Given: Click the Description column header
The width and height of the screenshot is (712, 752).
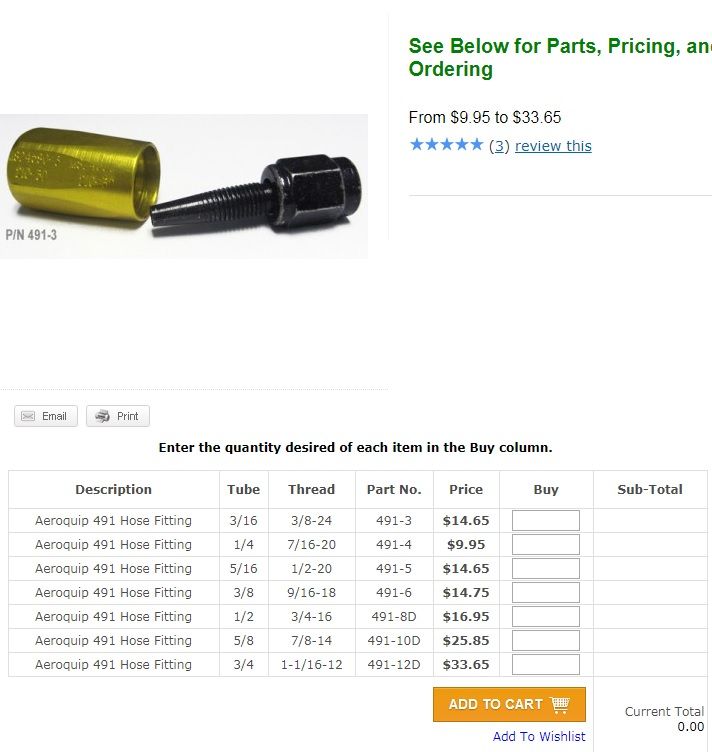Looking at the screenshot, I should coord(114,490).
